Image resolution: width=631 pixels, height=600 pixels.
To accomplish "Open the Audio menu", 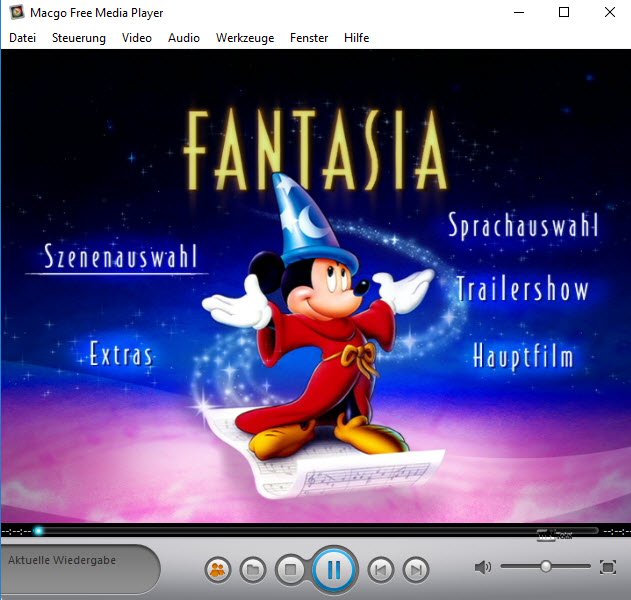I will [184, 38].
